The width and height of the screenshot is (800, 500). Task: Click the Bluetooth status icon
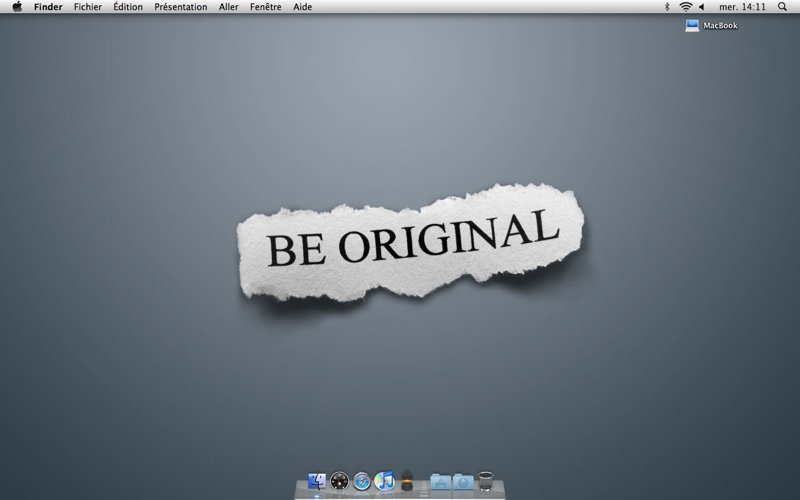667,7
